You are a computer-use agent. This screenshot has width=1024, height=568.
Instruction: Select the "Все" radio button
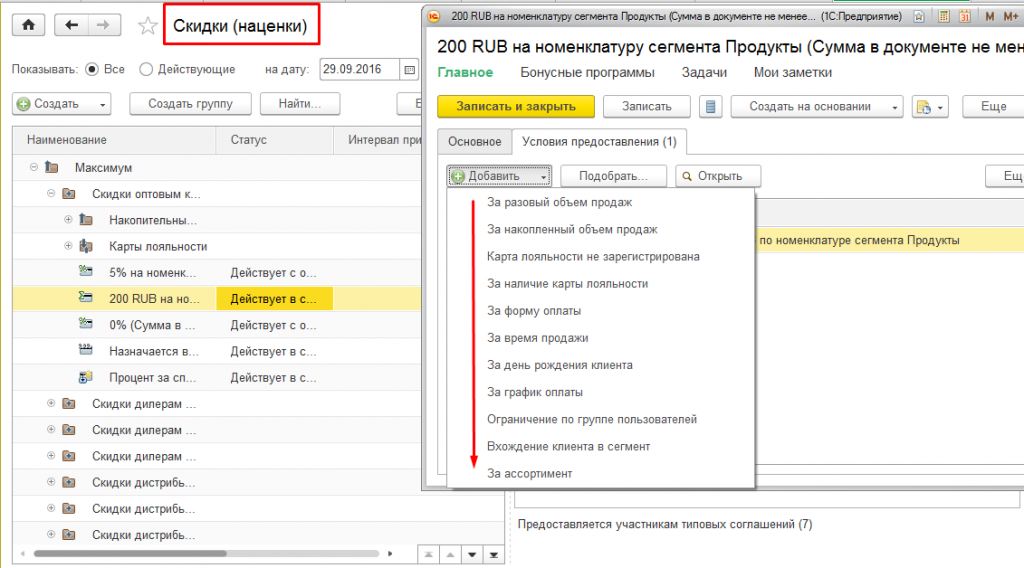(92, 69)
